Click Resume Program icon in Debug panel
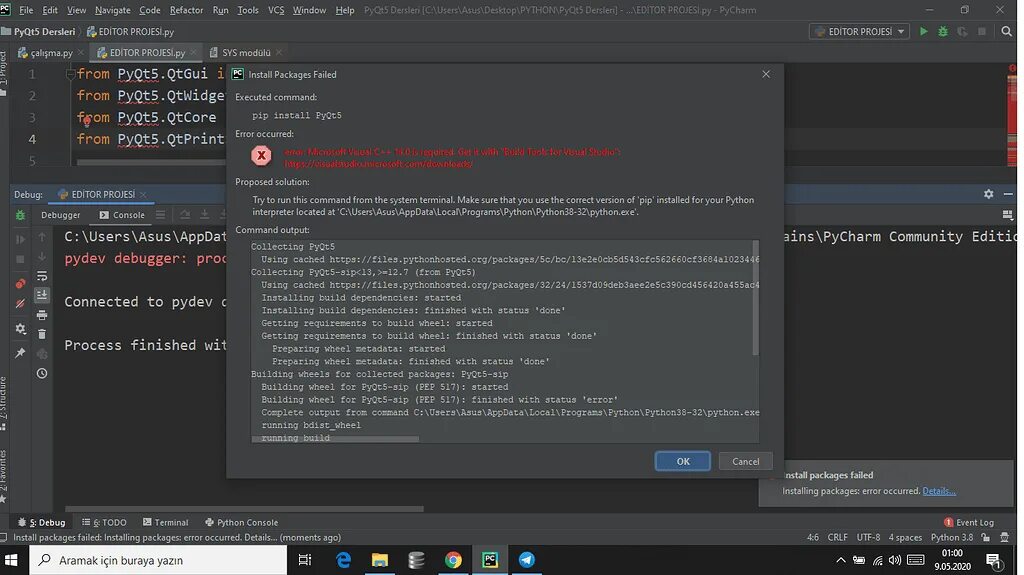This screenshot has height=575, width=1024. coord(20,239)
